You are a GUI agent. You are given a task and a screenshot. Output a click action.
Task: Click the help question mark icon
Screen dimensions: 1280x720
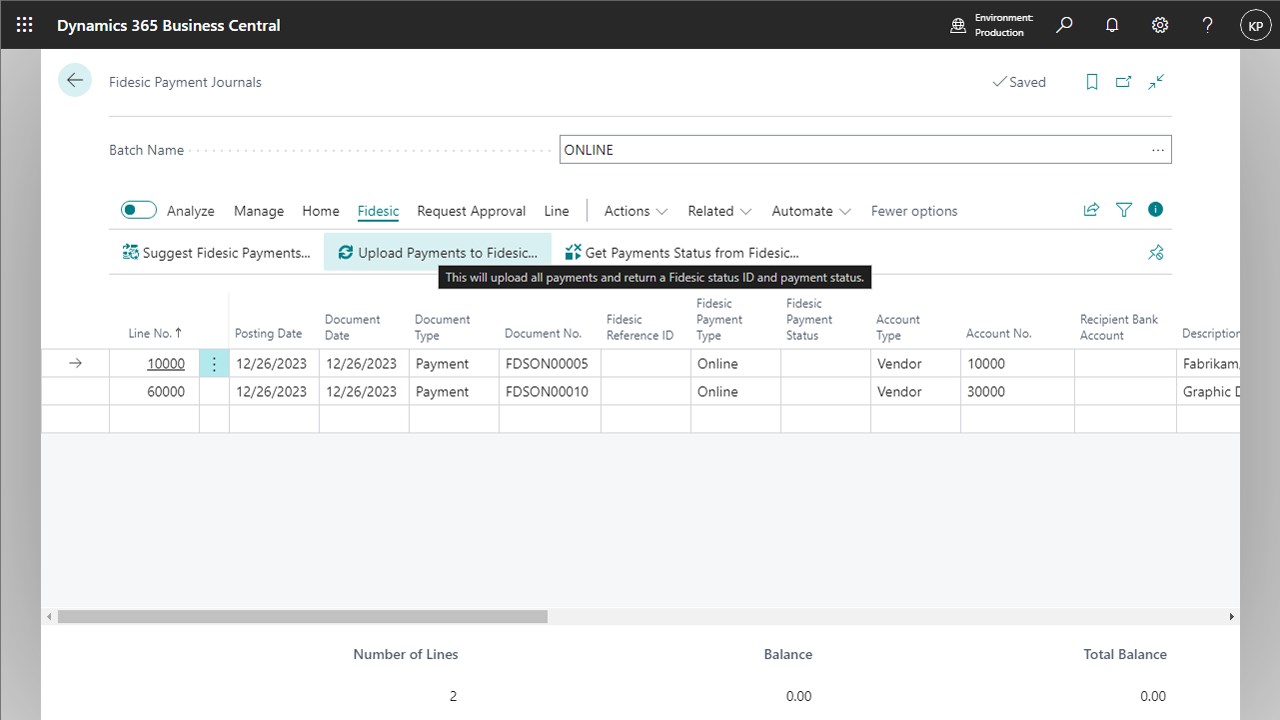tap(1208, 25)
